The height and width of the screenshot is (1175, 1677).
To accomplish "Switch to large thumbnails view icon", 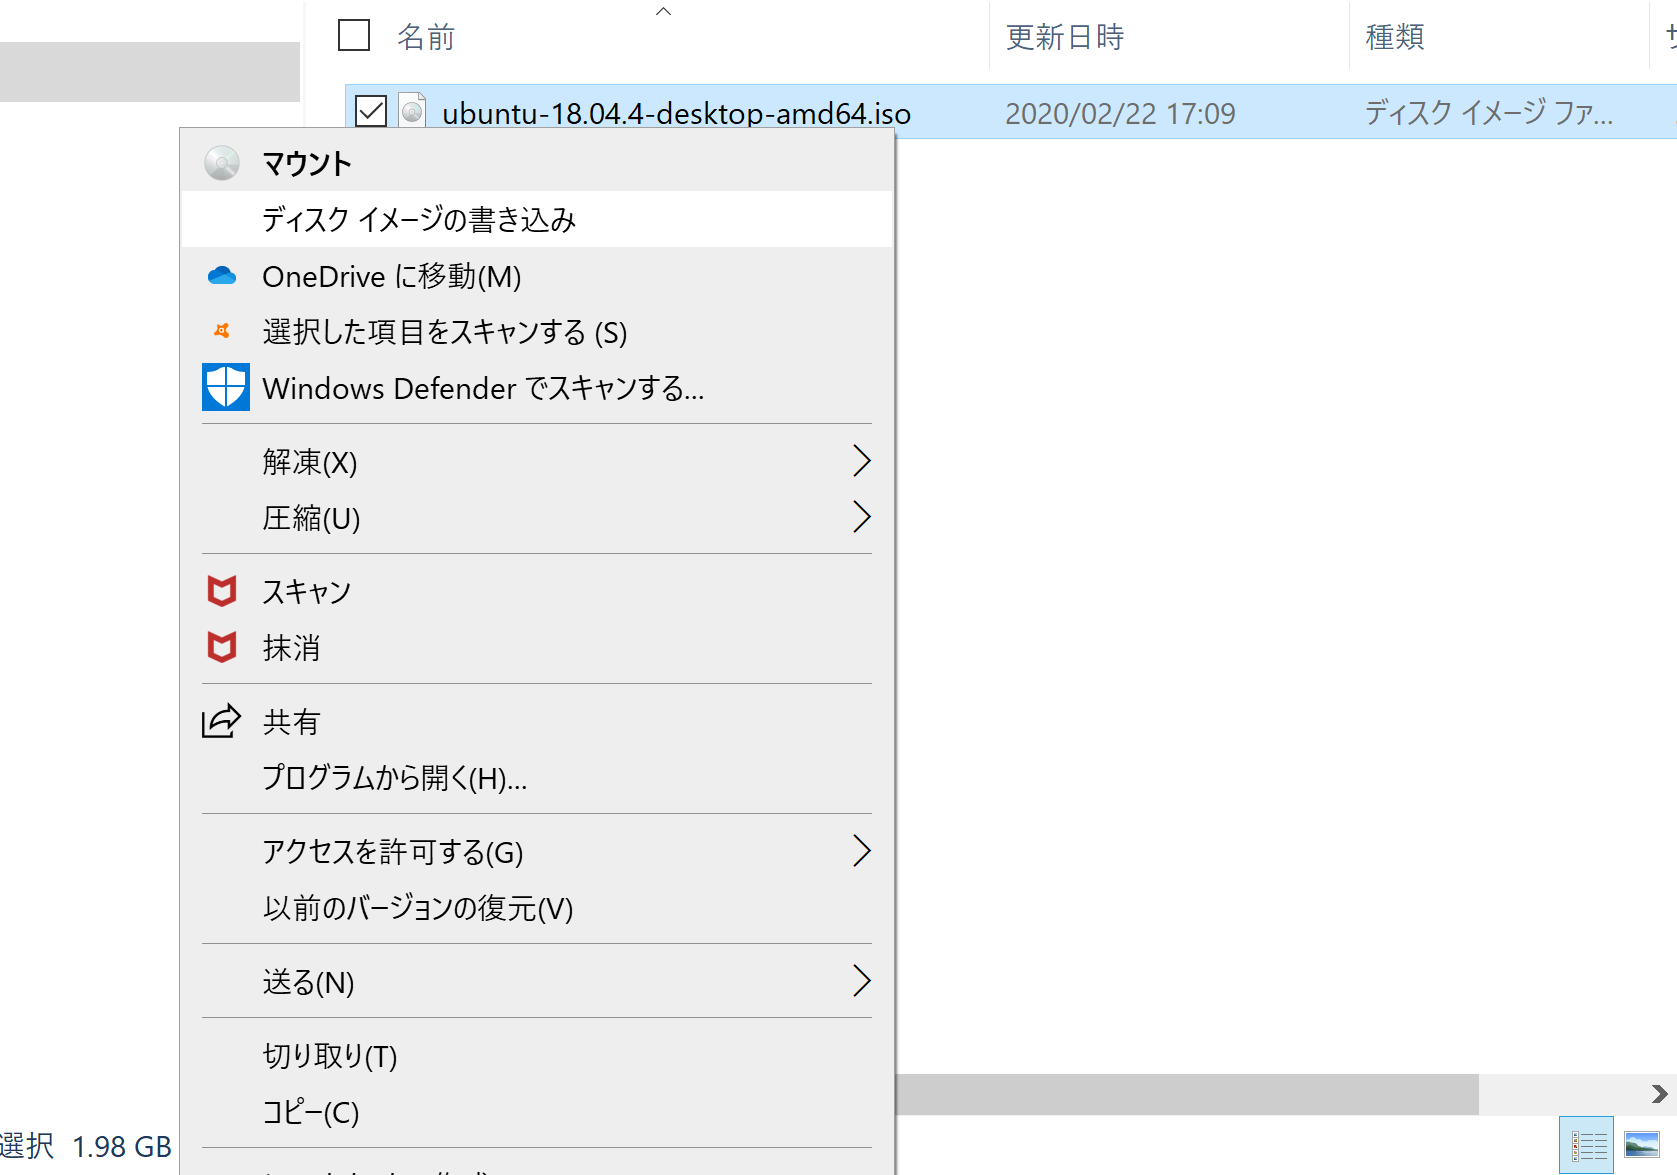I will click(1642, 1144).
